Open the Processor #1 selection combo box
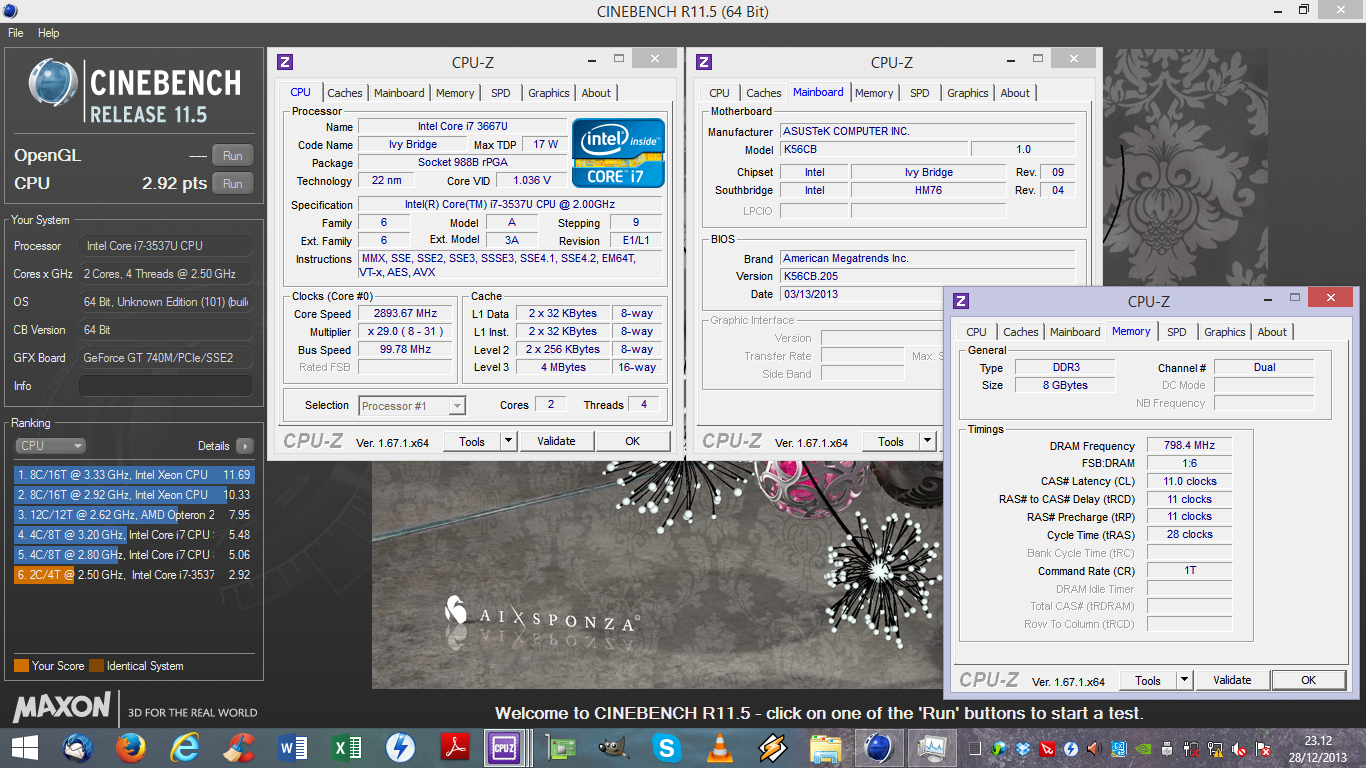 point(412,405)
